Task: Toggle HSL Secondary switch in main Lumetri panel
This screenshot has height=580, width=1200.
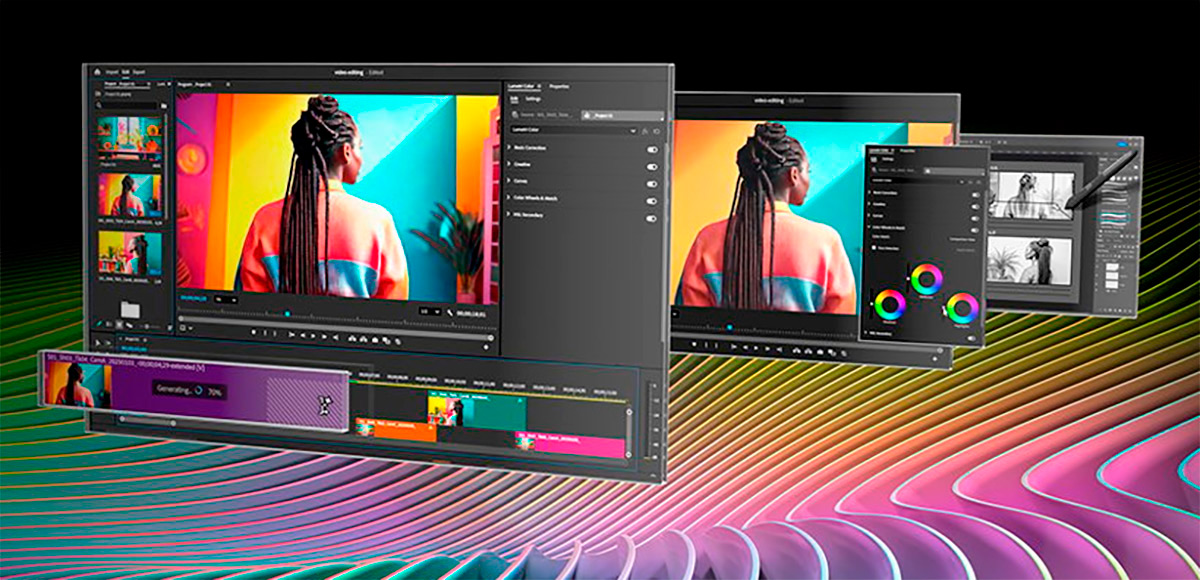Action: 652,218
